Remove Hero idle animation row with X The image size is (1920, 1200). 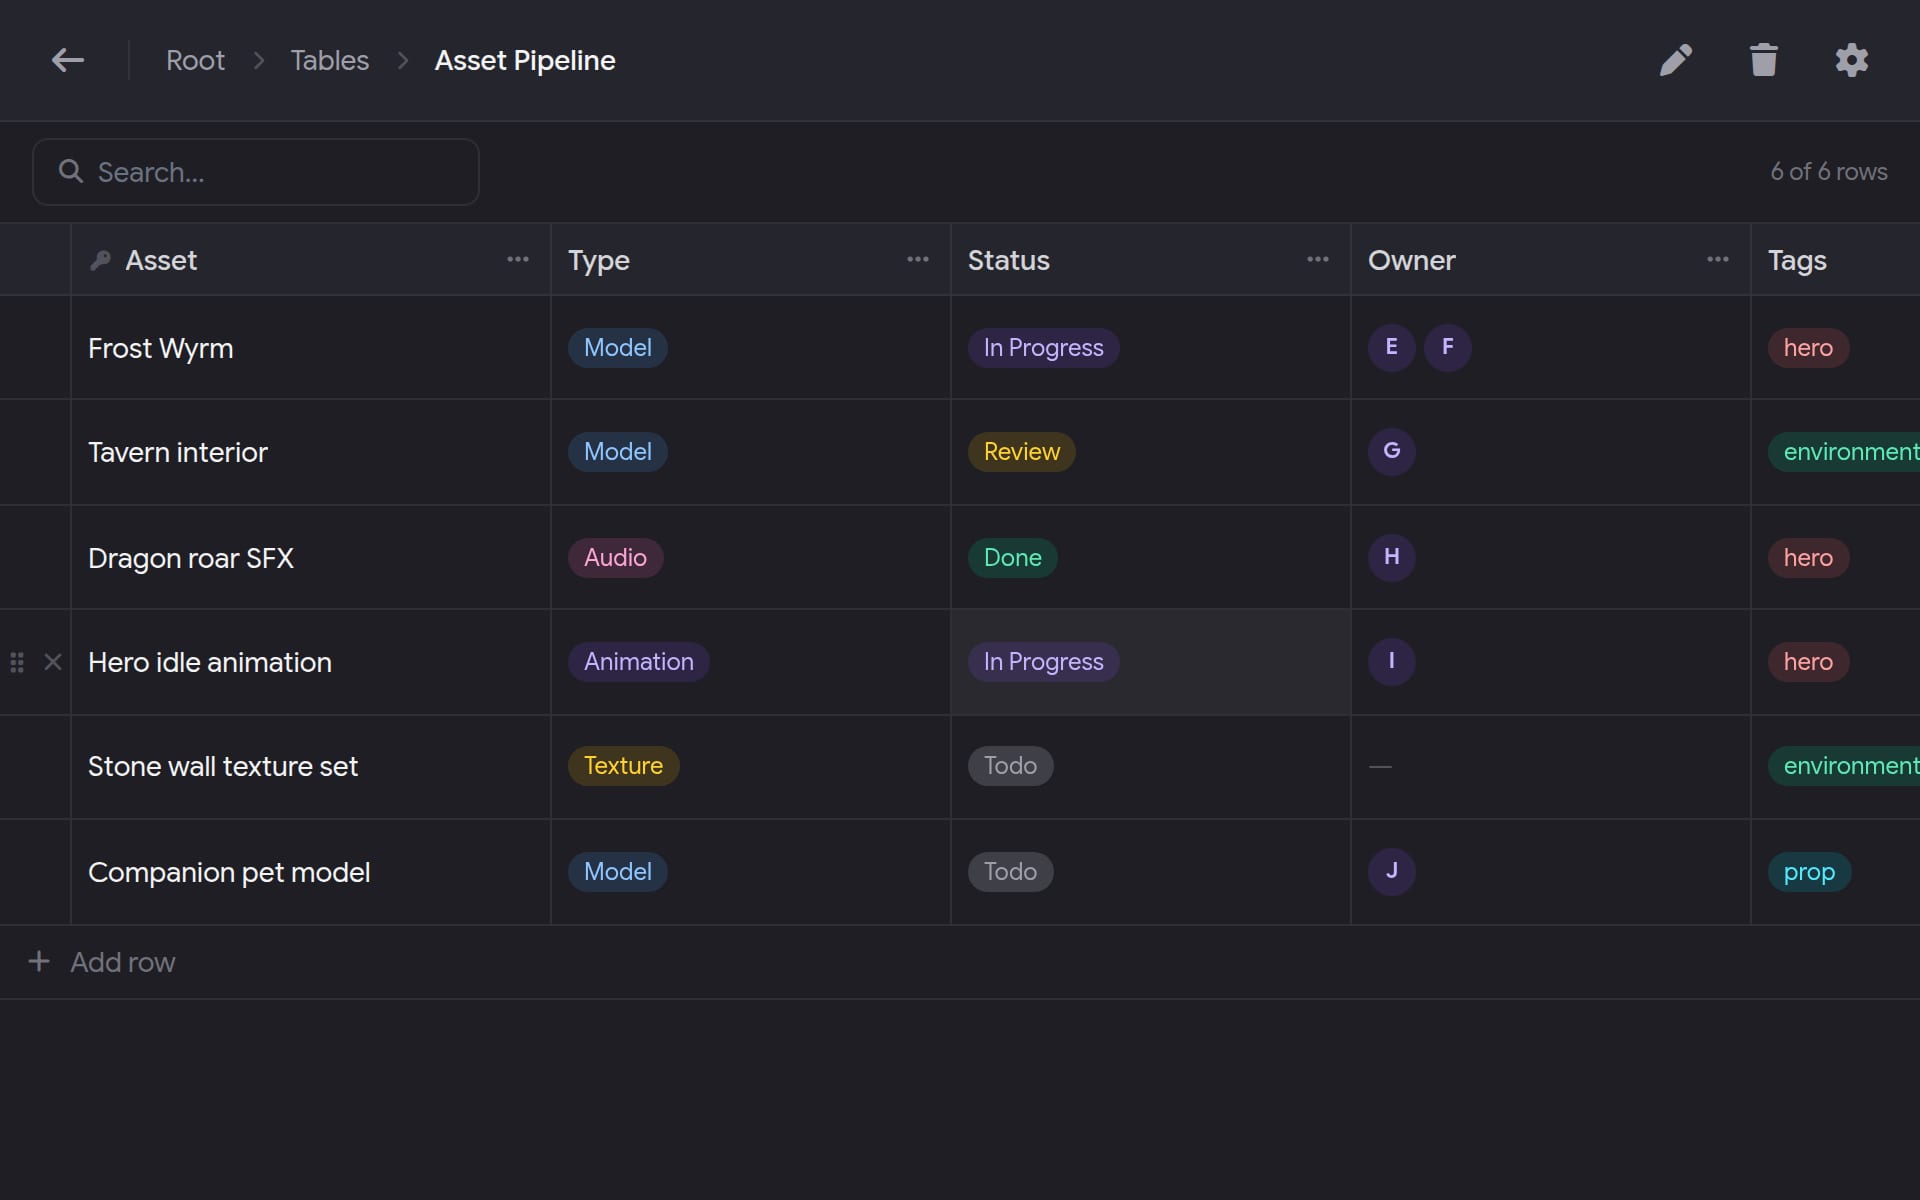[53, 662]
